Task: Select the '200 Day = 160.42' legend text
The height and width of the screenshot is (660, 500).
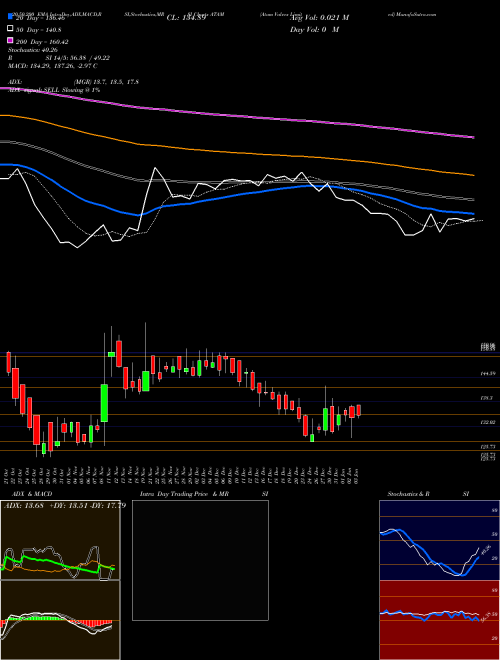Action: click(x=42, y=42)
